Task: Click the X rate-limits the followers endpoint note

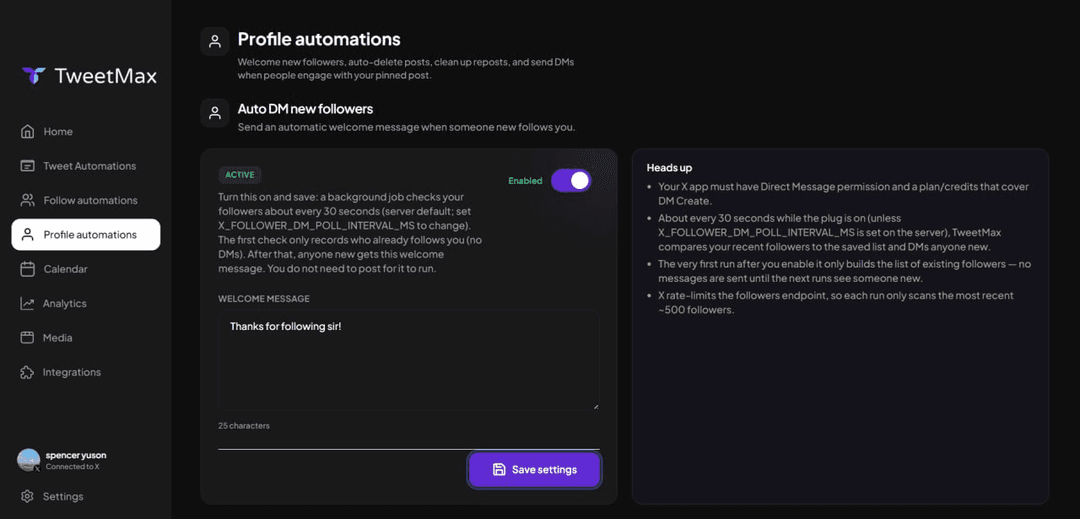Action: point(835,302)
